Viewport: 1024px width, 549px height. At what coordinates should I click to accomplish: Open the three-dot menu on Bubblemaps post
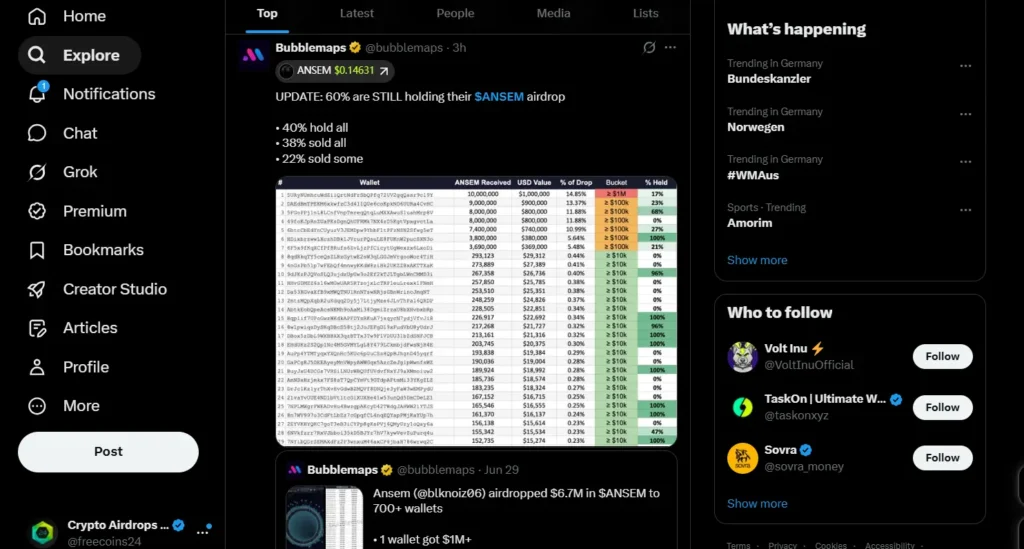pyautogui.click(x=670, y=47)
